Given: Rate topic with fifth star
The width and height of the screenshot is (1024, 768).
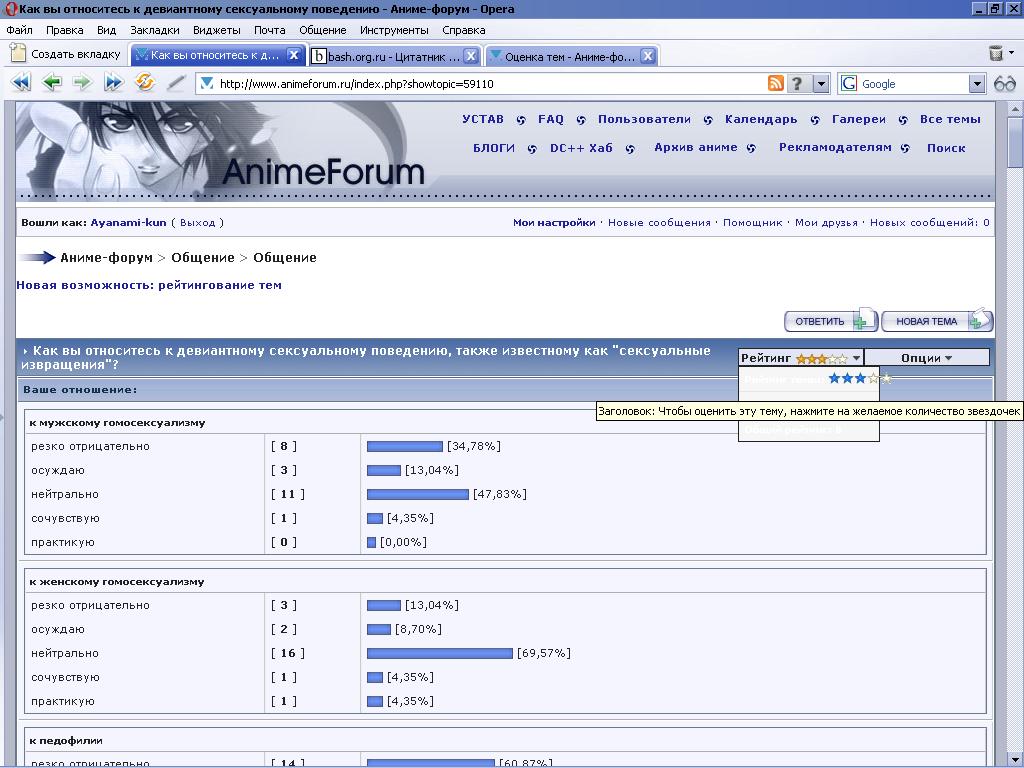Looking at the screenshot, I should [886, 378].
